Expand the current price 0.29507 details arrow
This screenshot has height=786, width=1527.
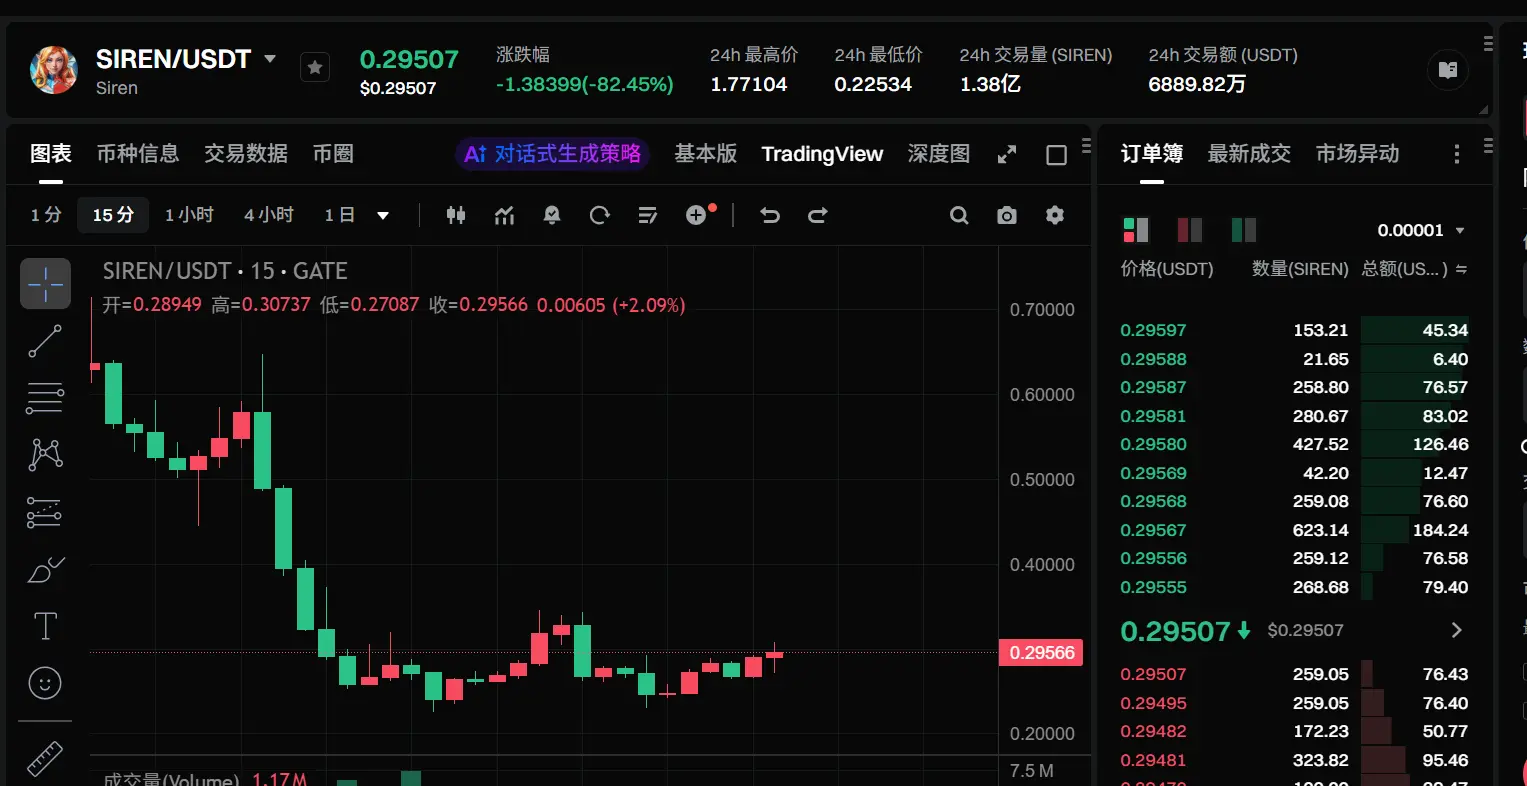pyautogui.click(x=1456, y=630)
